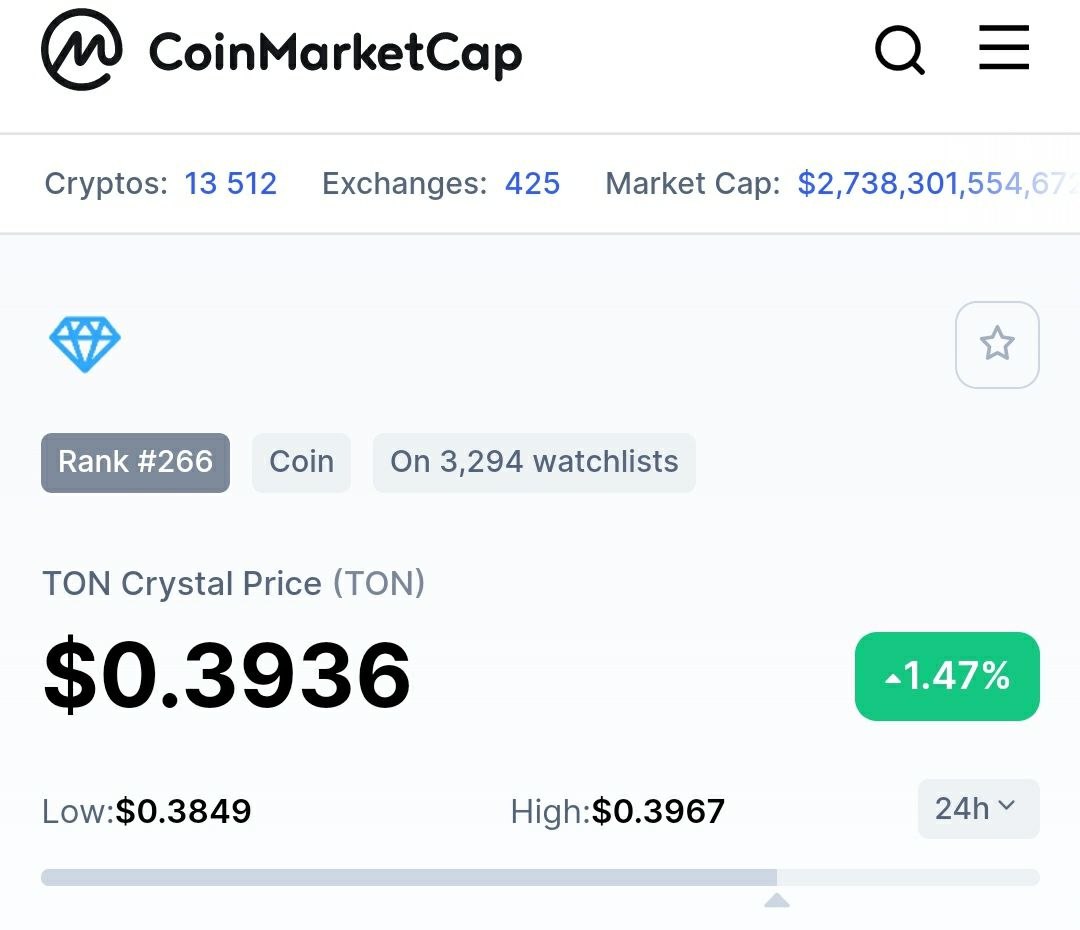Image resolution: width=1080 pixels, height=930 pixels.
Task: Expand the 24h time range dropdown
Action: tap(979, 809)
